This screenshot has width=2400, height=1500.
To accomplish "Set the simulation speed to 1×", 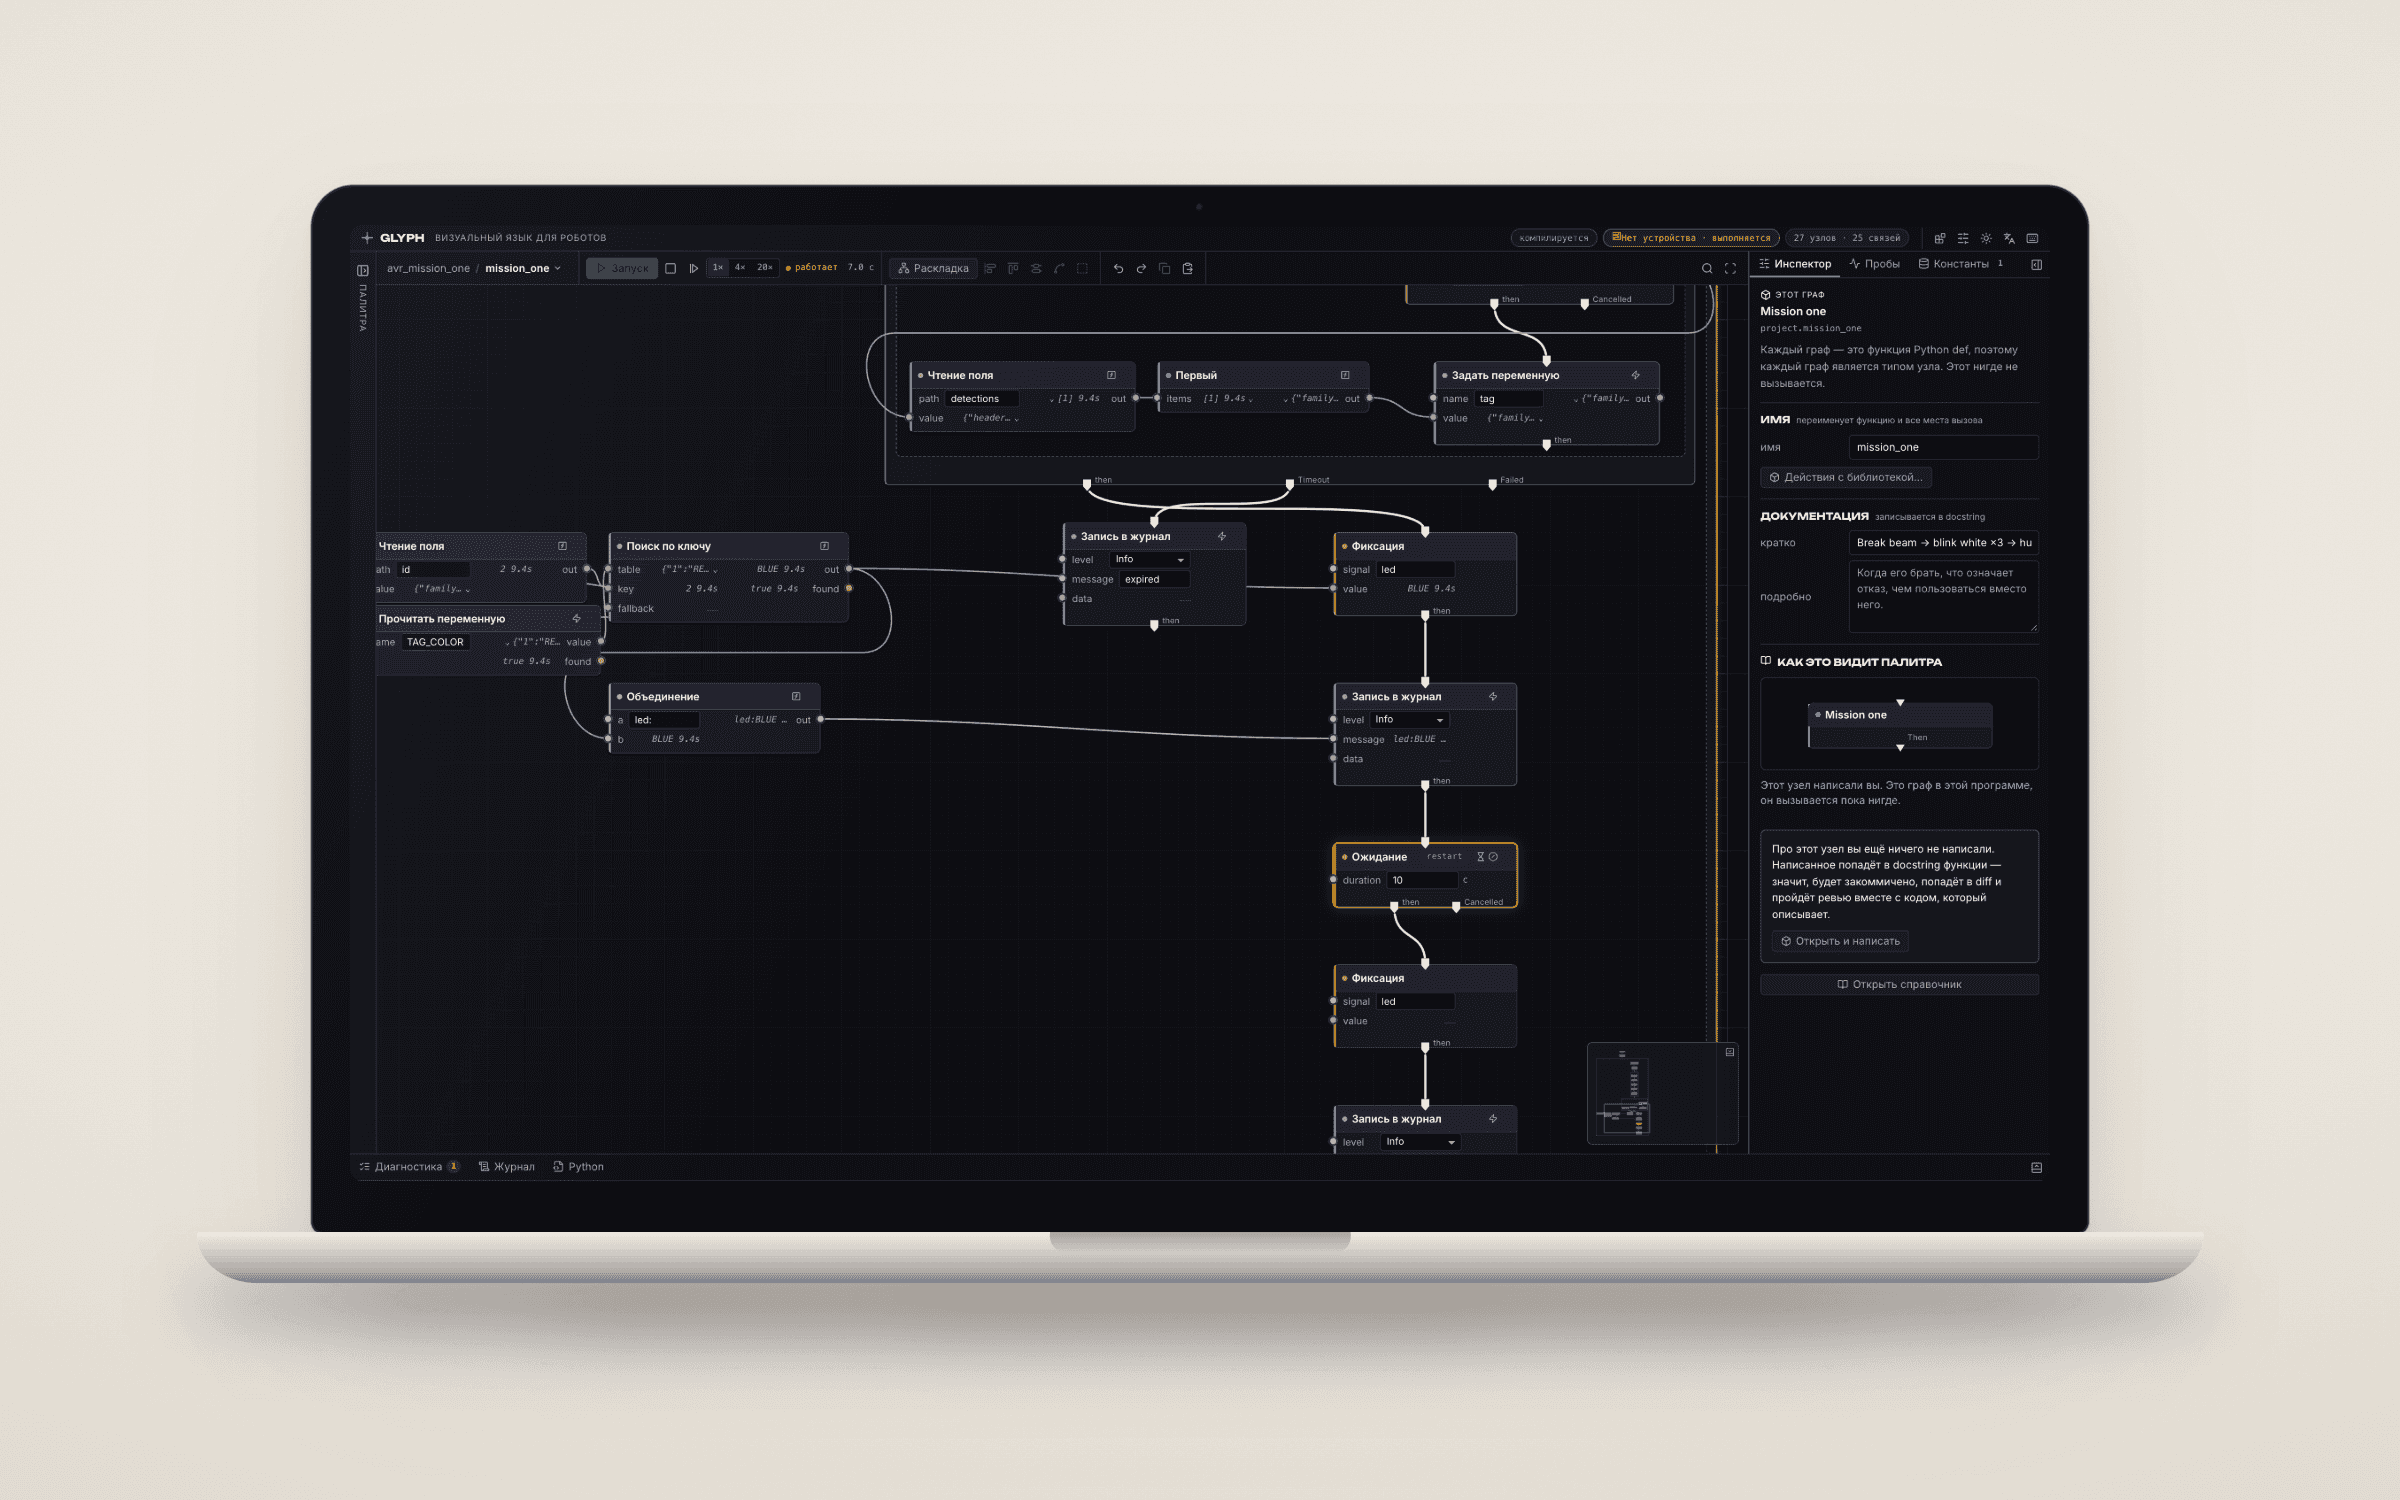I will click(x=718, y=268).
